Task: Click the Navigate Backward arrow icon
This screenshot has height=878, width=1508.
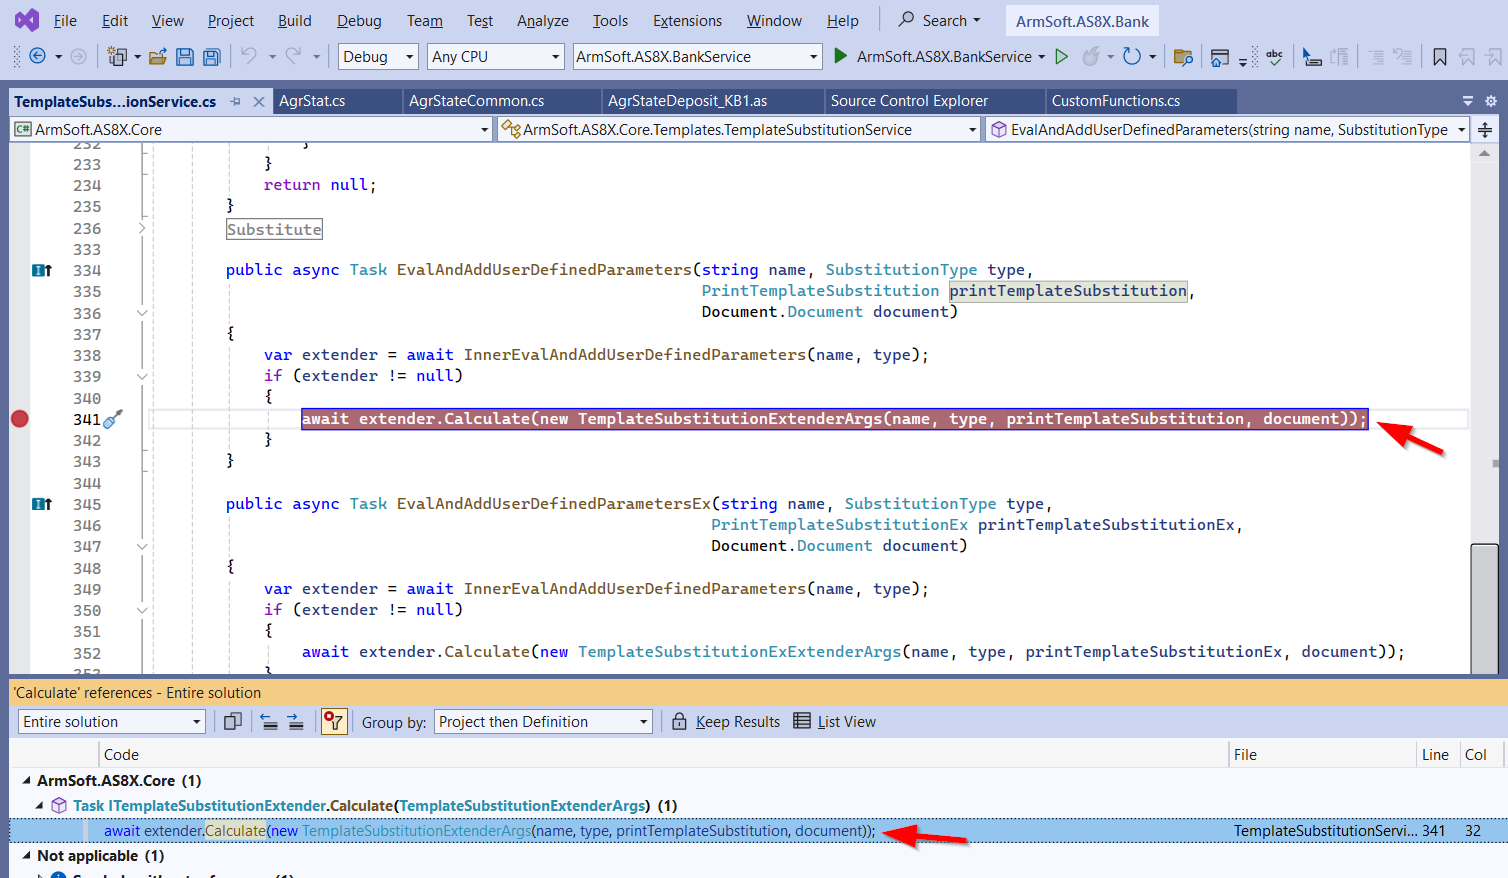Action: [x=37, y=57]
